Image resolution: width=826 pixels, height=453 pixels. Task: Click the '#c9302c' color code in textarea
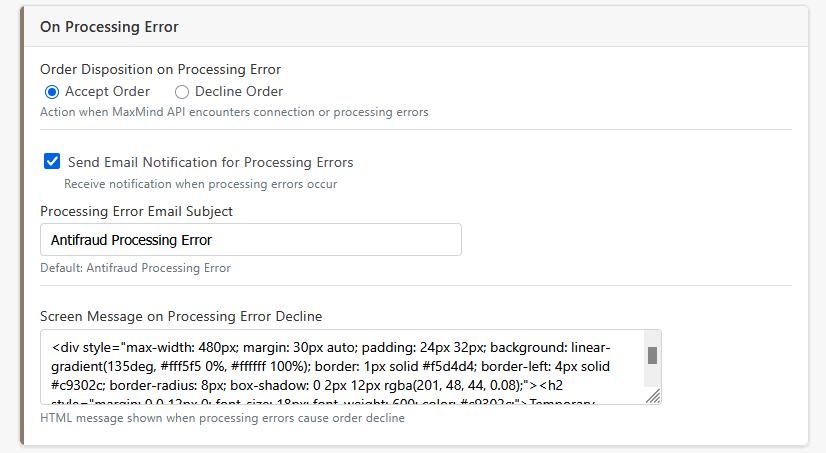78,385
